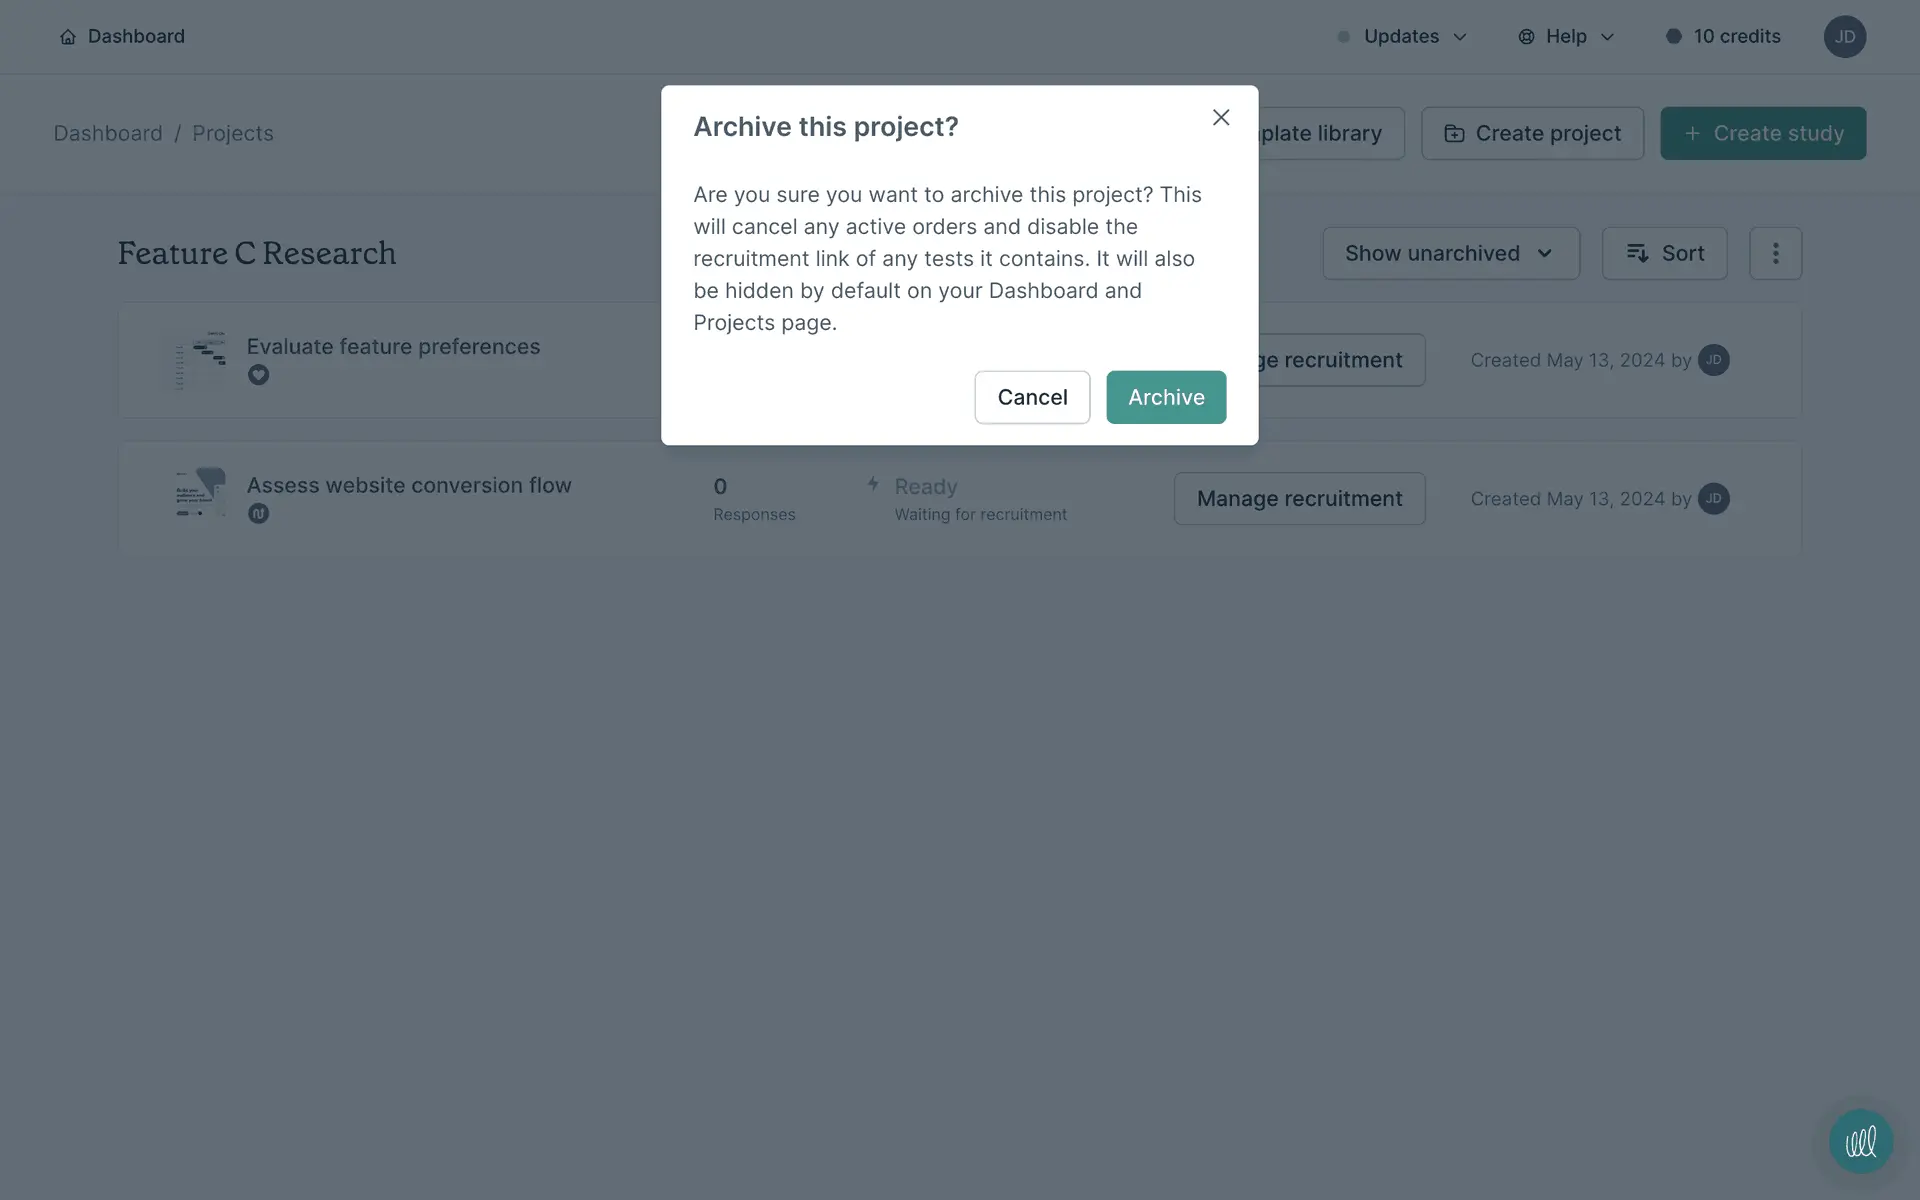
Task: Close the archive dialog with X icon
Action: pyautogui.click(x=1220, y=118)
